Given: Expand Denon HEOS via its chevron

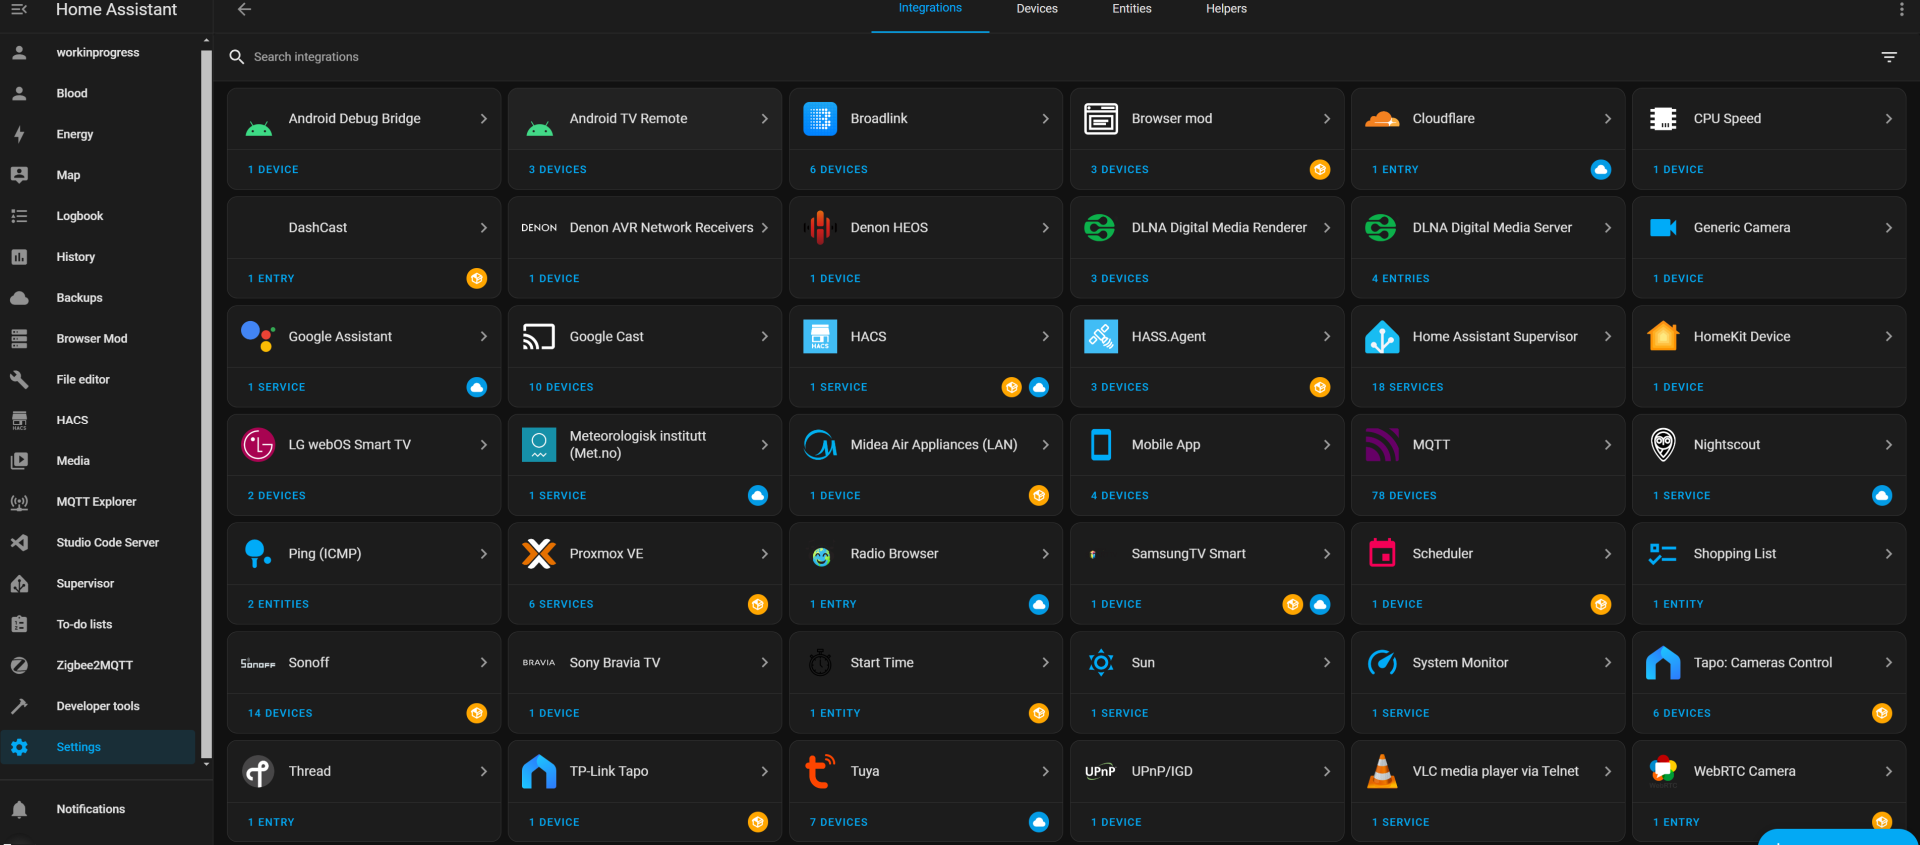Looking at the screenshot, I should (1046, 228).
